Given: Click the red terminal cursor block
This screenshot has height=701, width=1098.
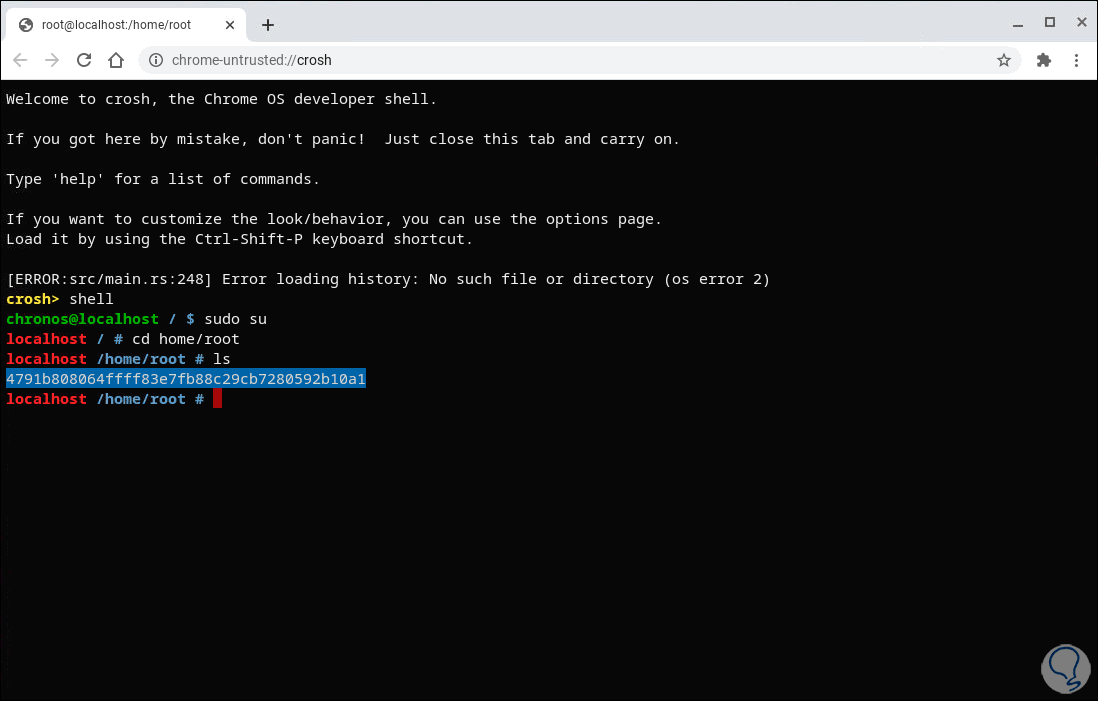Looking at the screenshot, I should click(216, 399).
